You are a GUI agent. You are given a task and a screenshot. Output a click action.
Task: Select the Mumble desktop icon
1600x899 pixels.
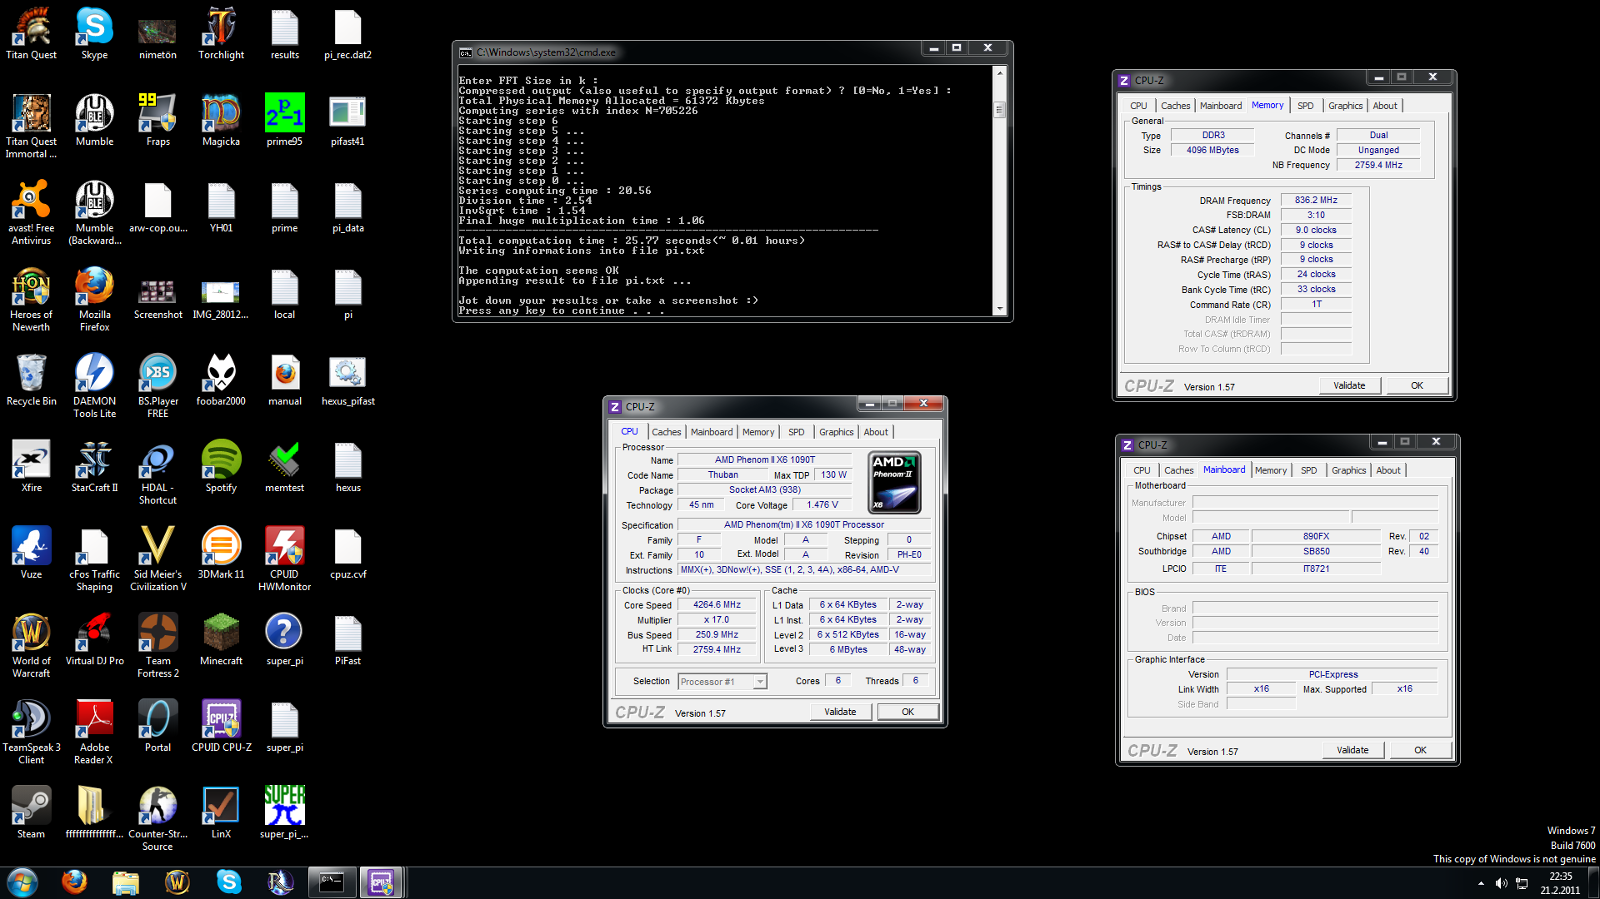pyautogui.click(x=94, y=121)
